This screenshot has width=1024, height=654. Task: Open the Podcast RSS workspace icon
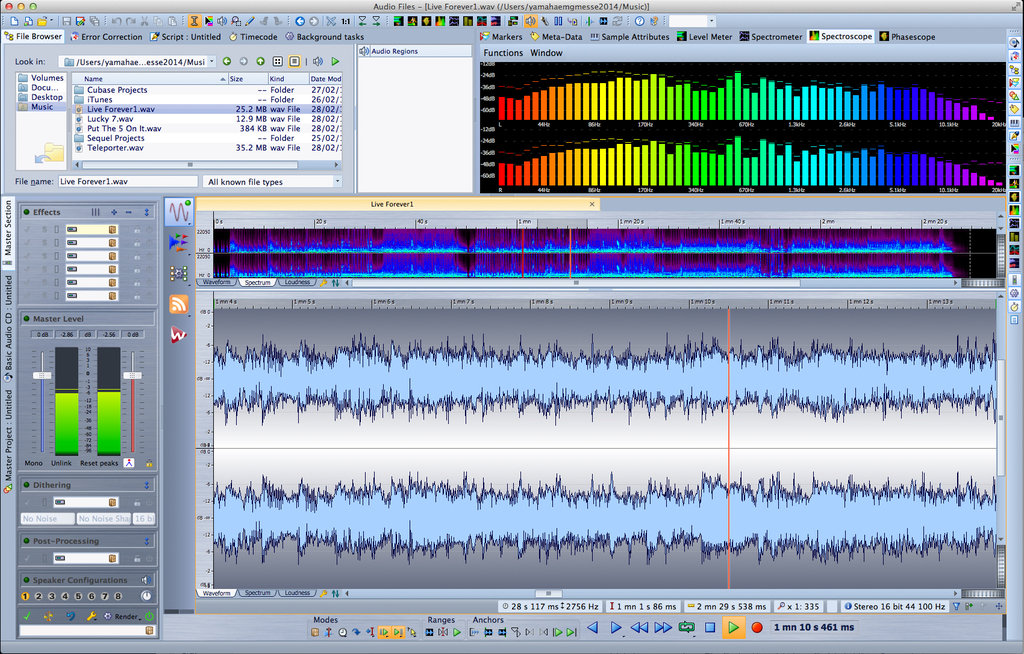click(178, 304)
